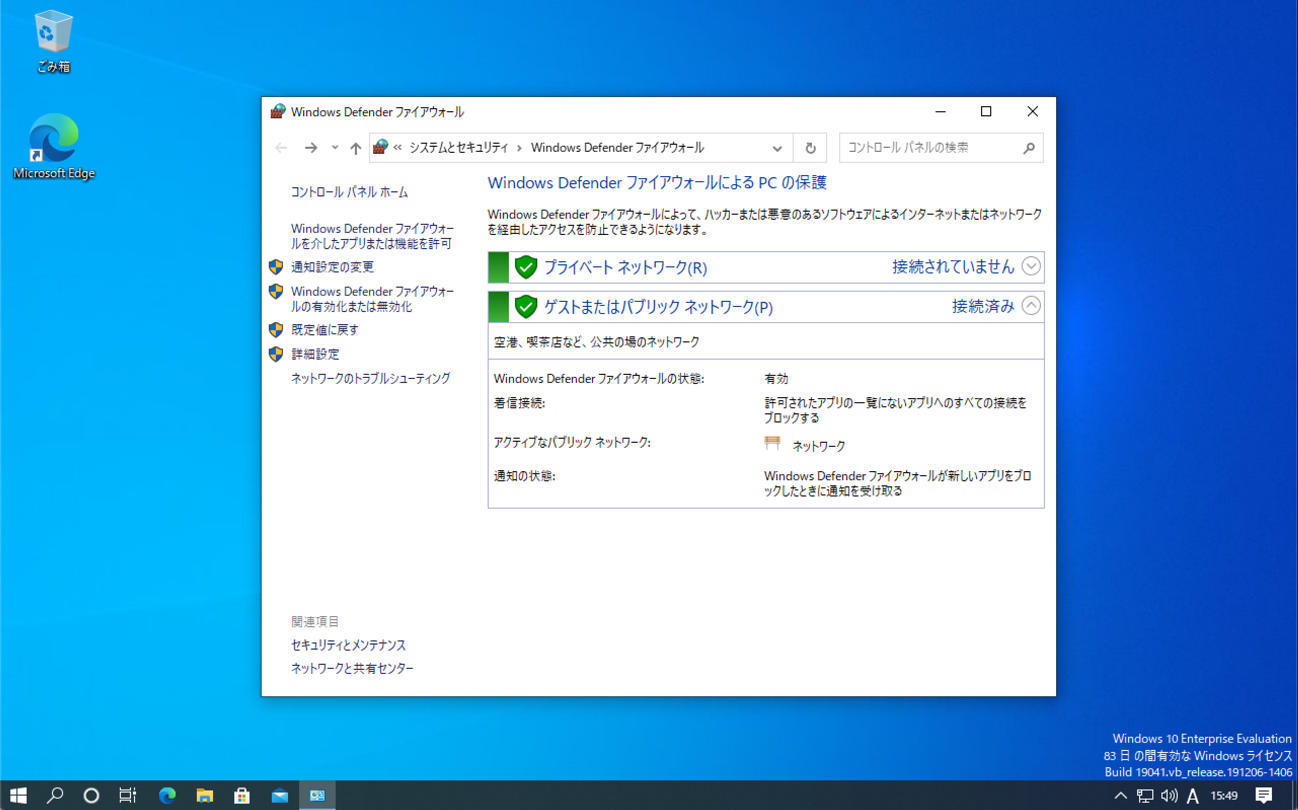
Task: Click the 既定値に戻す link
Action: click(324, 330)
